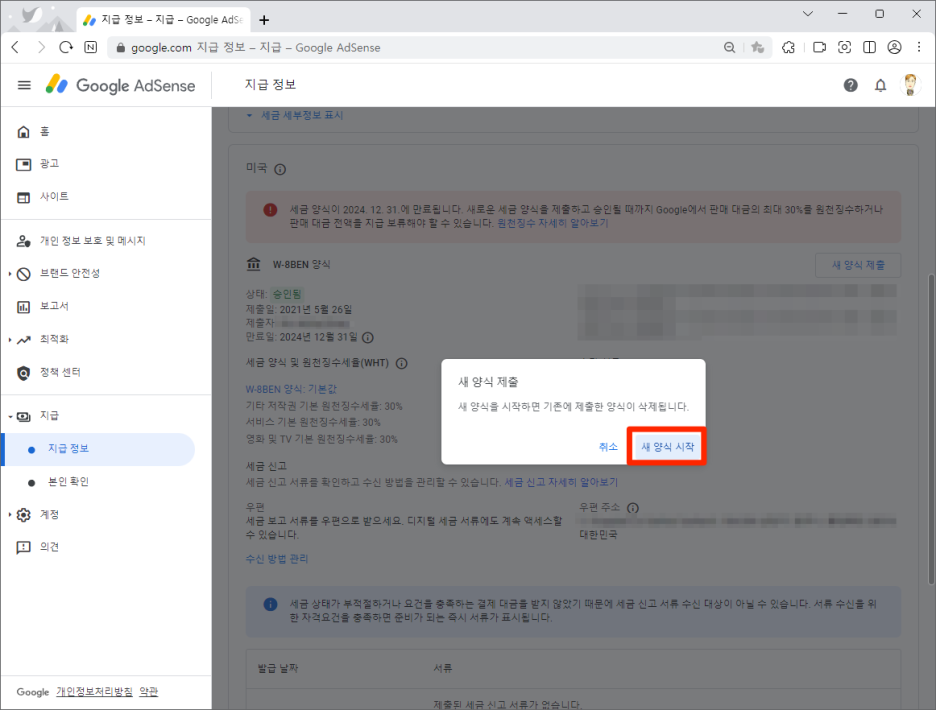936x710 pixels.
Task: Open the notifications bell
Action: pyautogui.click(x=880, y=85)
